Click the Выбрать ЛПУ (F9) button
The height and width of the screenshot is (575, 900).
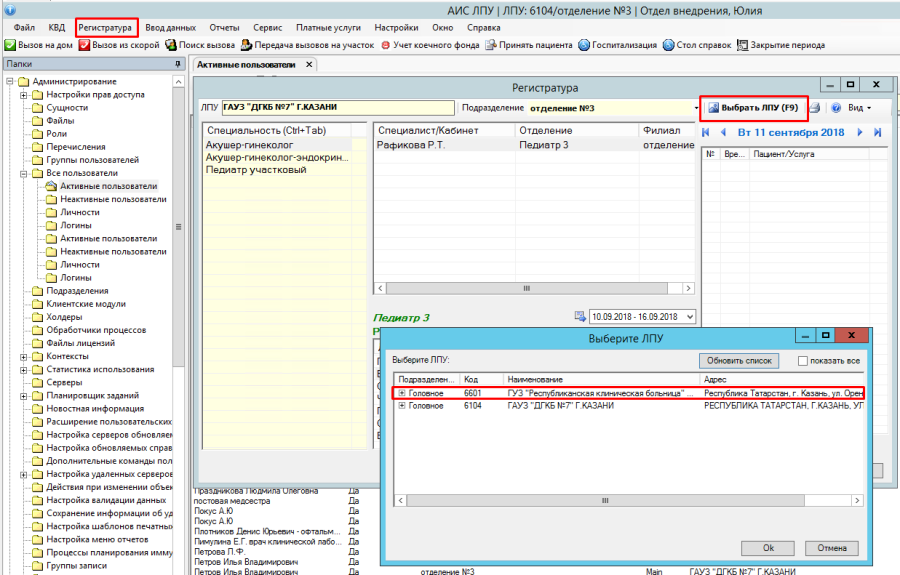753,107
